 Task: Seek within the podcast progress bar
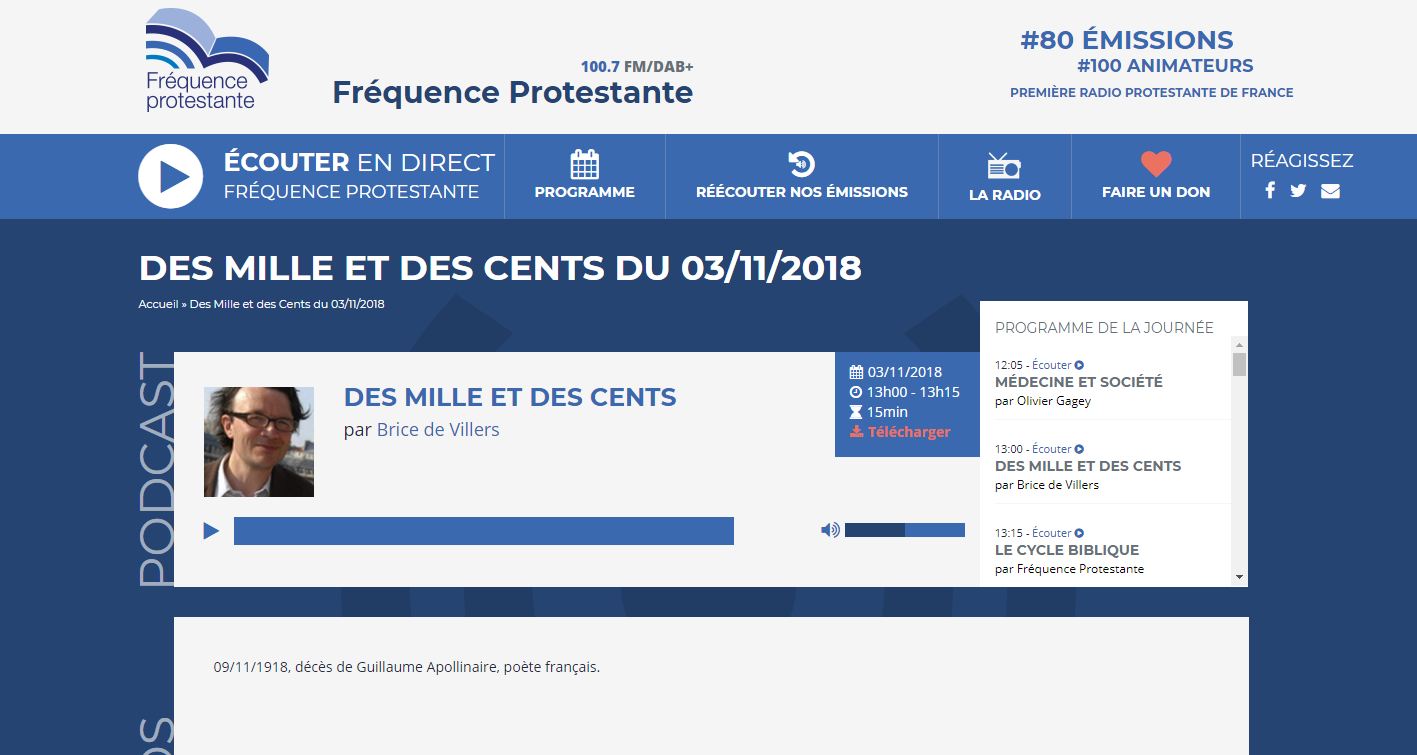click(484, 531)
